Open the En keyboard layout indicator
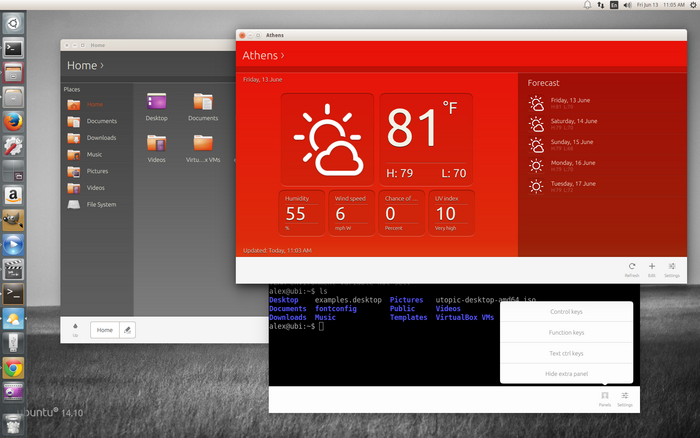700x438 pixels. (615, 6)
